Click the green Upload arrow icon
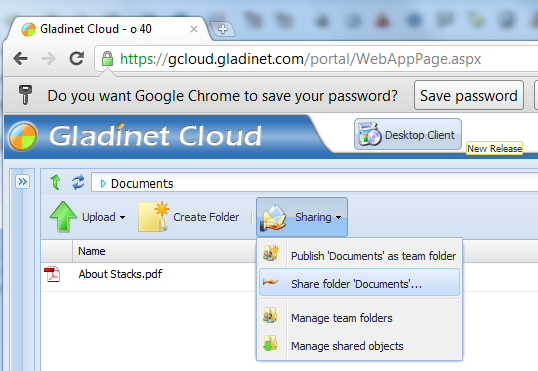The width and height of the screenshot is (538, 371). point(63,217)
